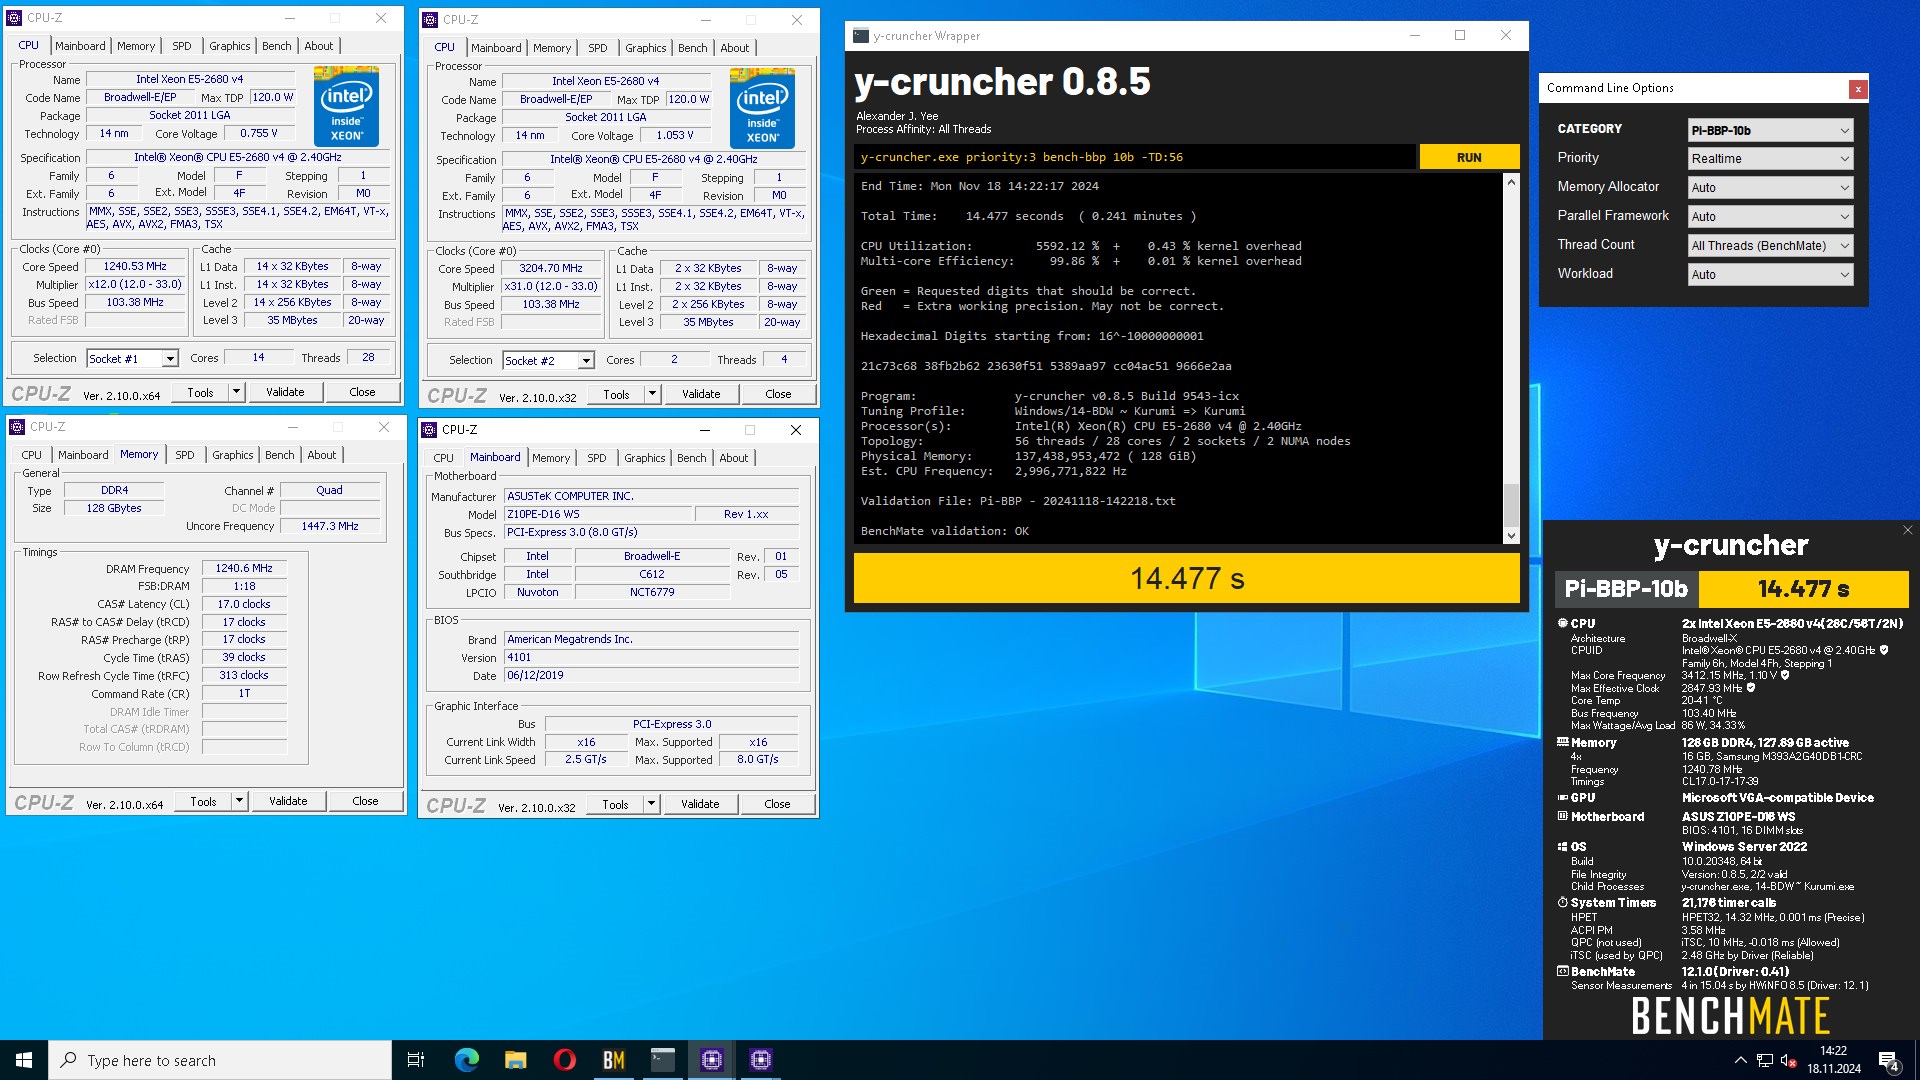Click Validate in CPU-Z Memory window

288,801
